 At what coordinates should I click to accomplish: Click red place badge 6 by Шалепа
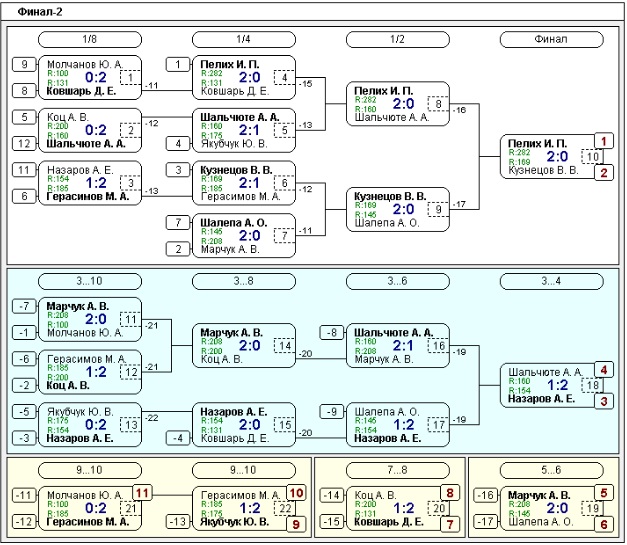tap(604, 524)
